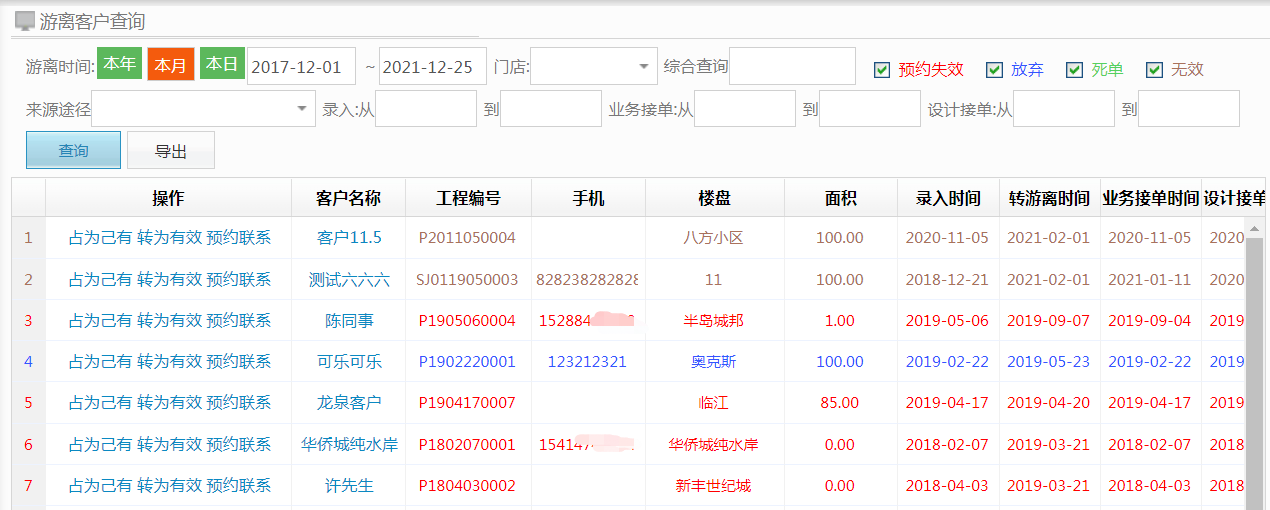Click the 本日 quick filter button
Screen dimensions: 1270x510
click(221, 65)
